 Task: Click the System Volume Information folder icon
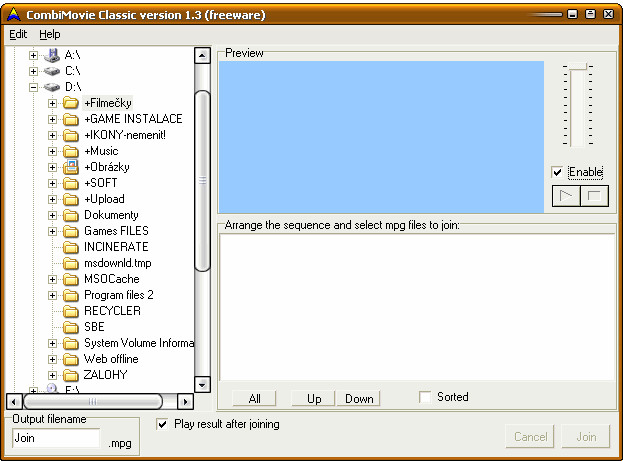pyautogui.click(x=71, y=343)
